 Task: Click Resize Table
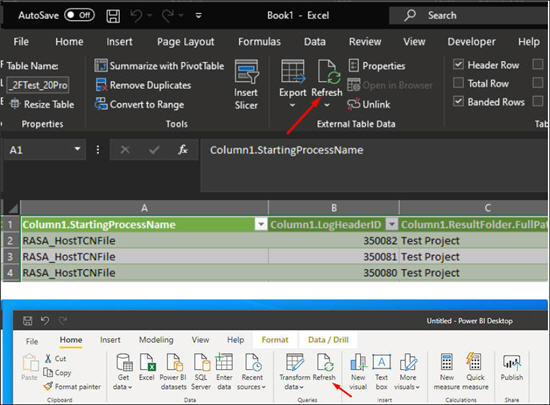click(42, 104)
